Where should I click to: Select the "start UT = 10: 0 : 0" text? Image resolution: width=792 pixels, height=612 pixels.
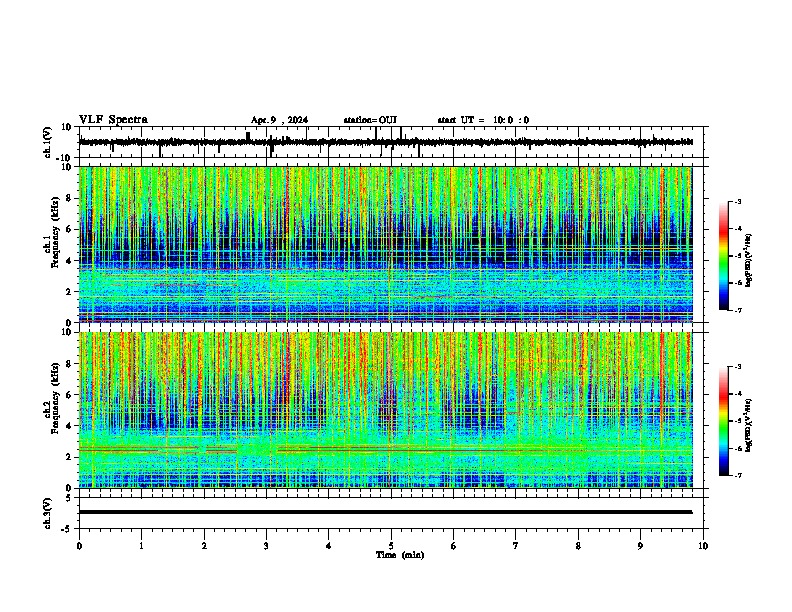tap(483, 120)
